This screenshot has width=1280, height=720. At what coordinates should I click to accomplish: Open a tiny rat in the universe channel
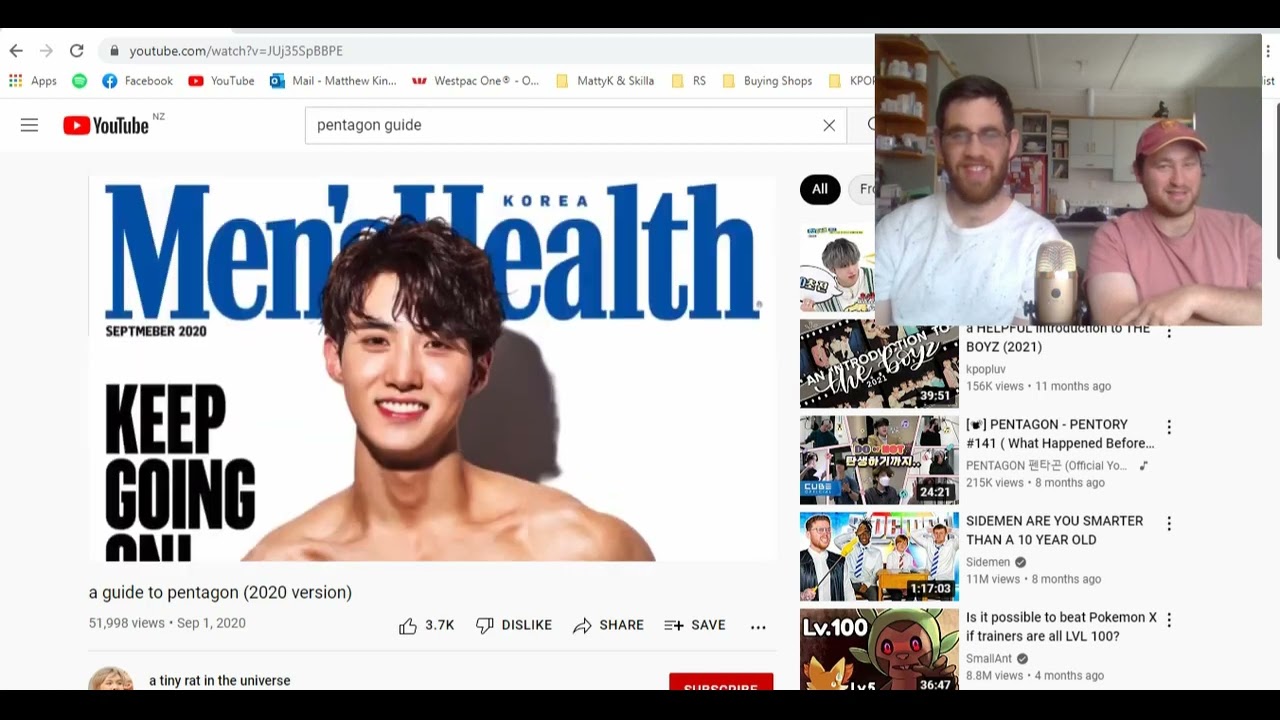pyautogui.click(x=220, y=680)
